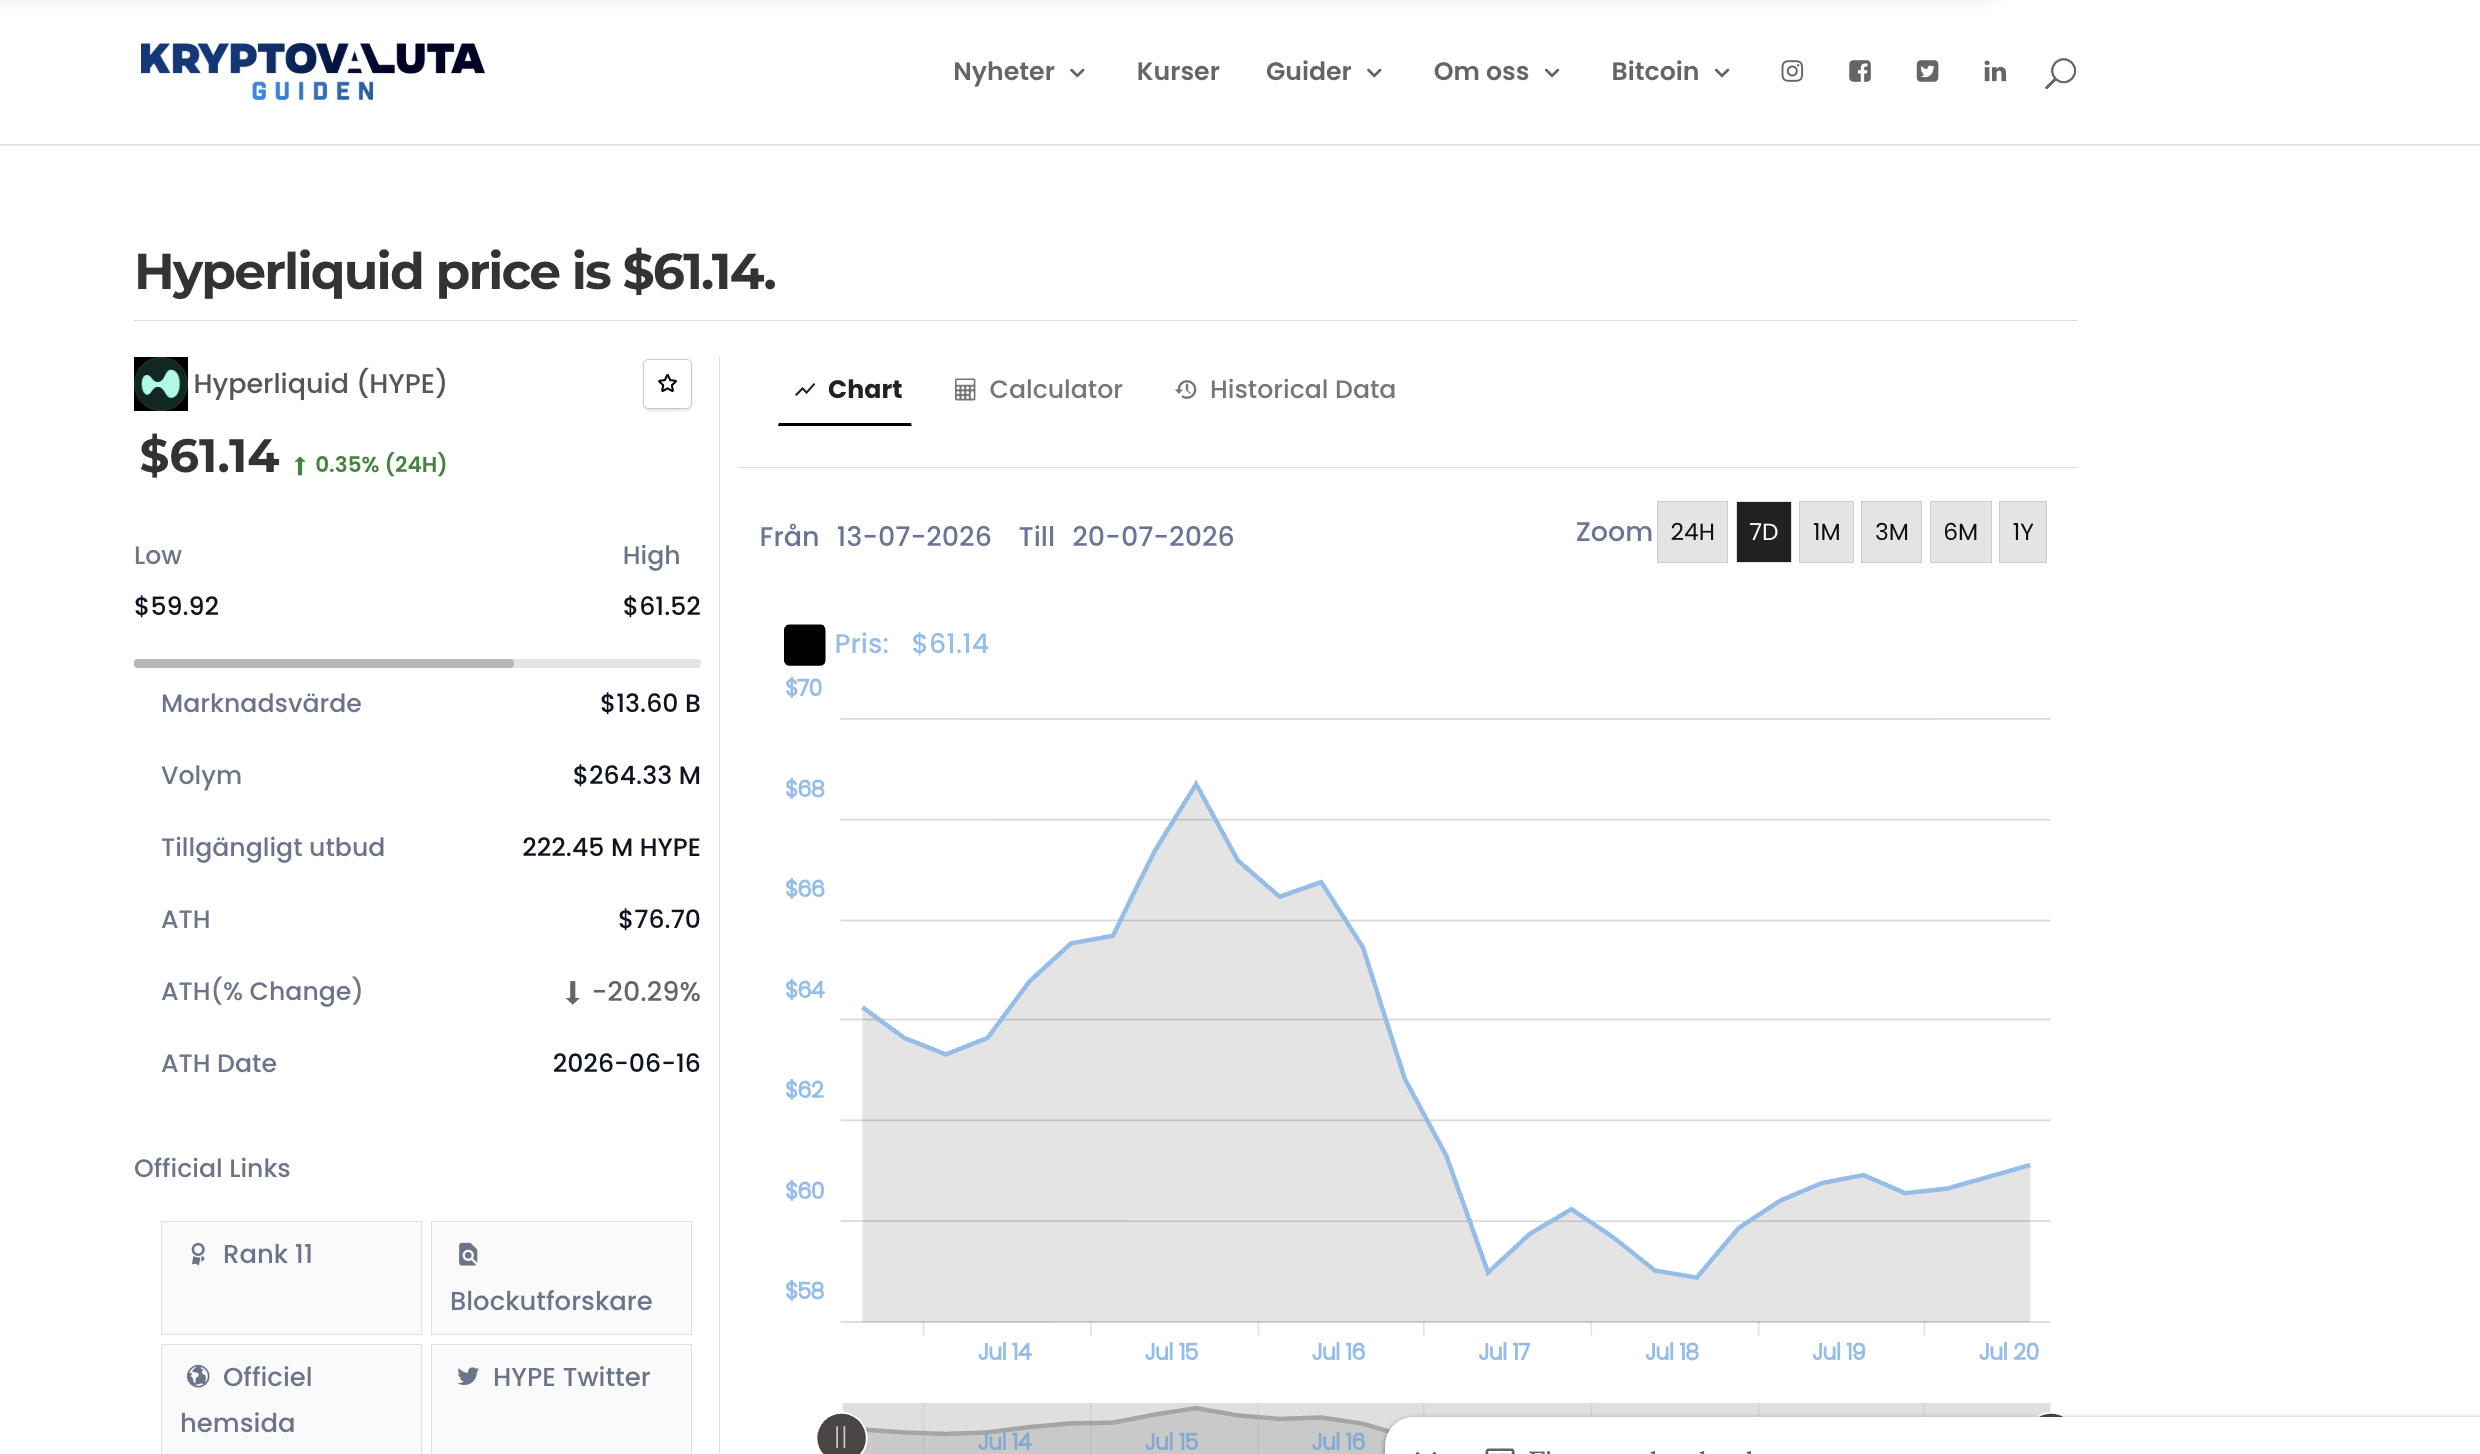Click the Volym value $264.33 M
This screenshot has width=2480, height=1454.
click(636, 775)
